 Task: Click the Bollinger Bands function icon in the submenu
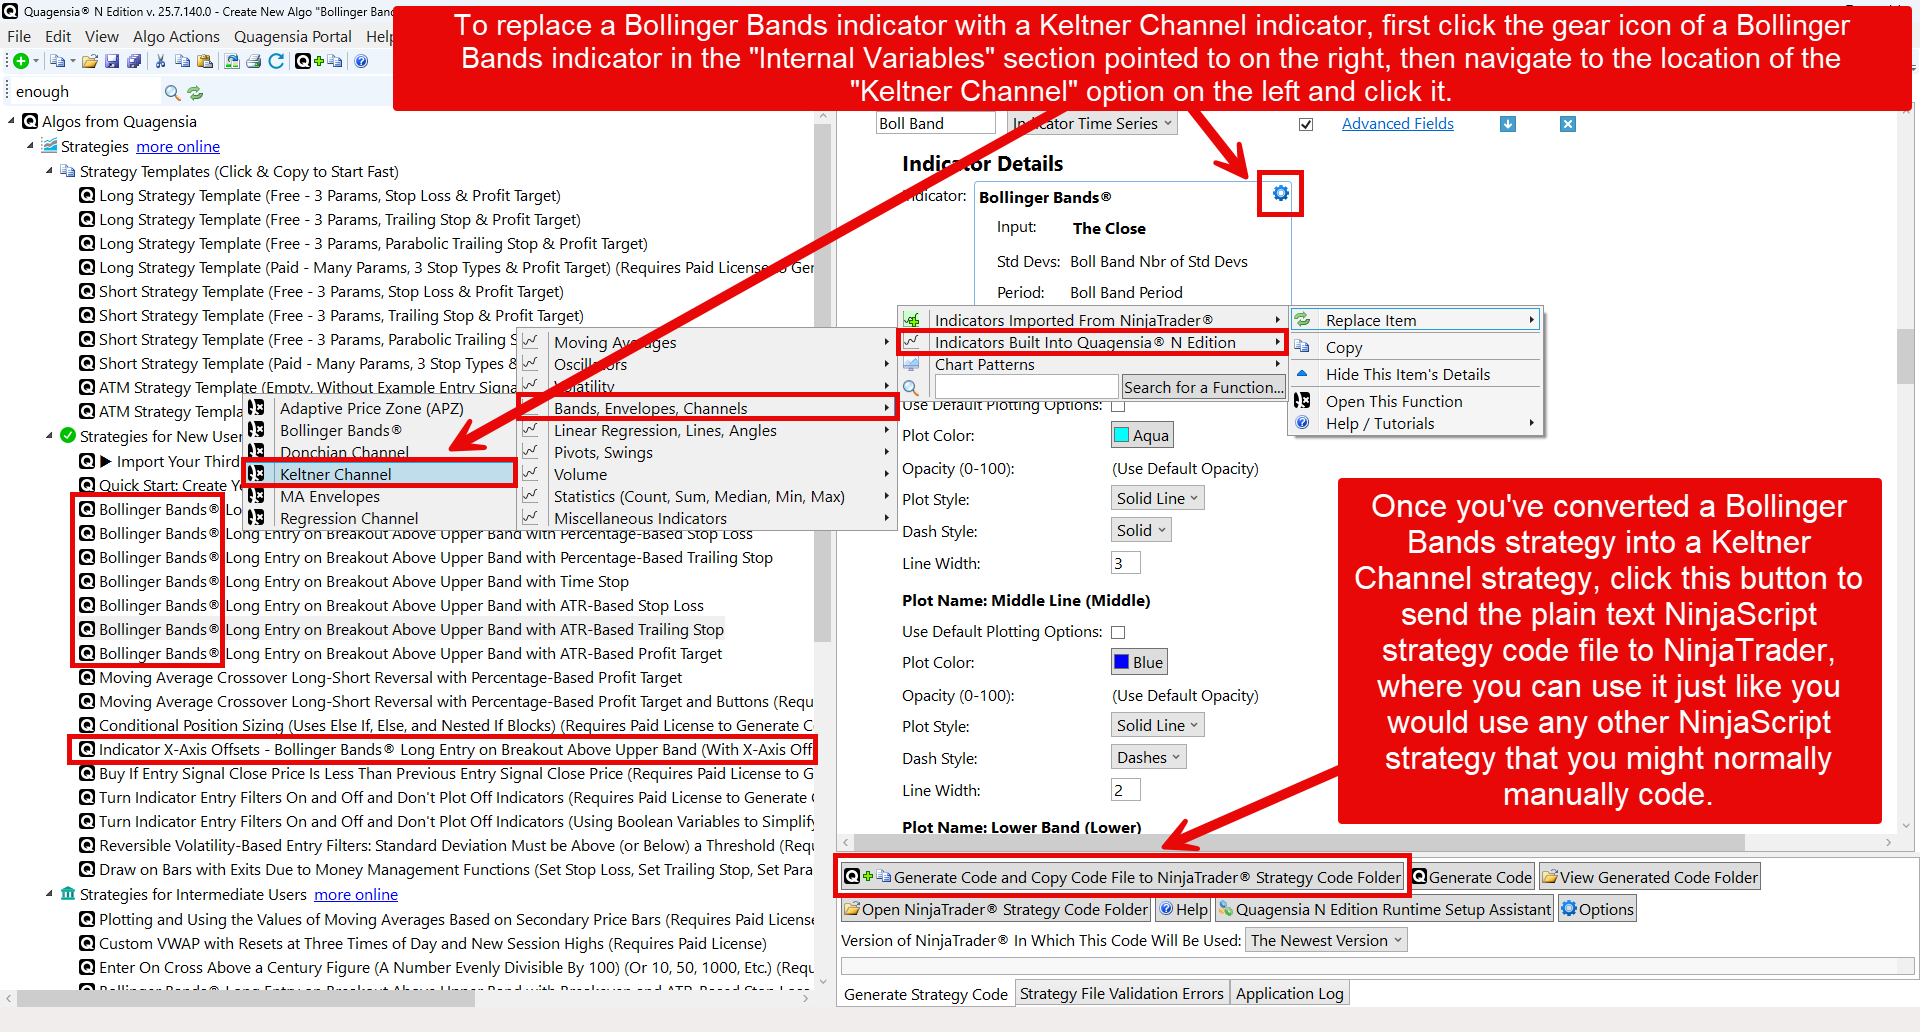coord(256,429)
